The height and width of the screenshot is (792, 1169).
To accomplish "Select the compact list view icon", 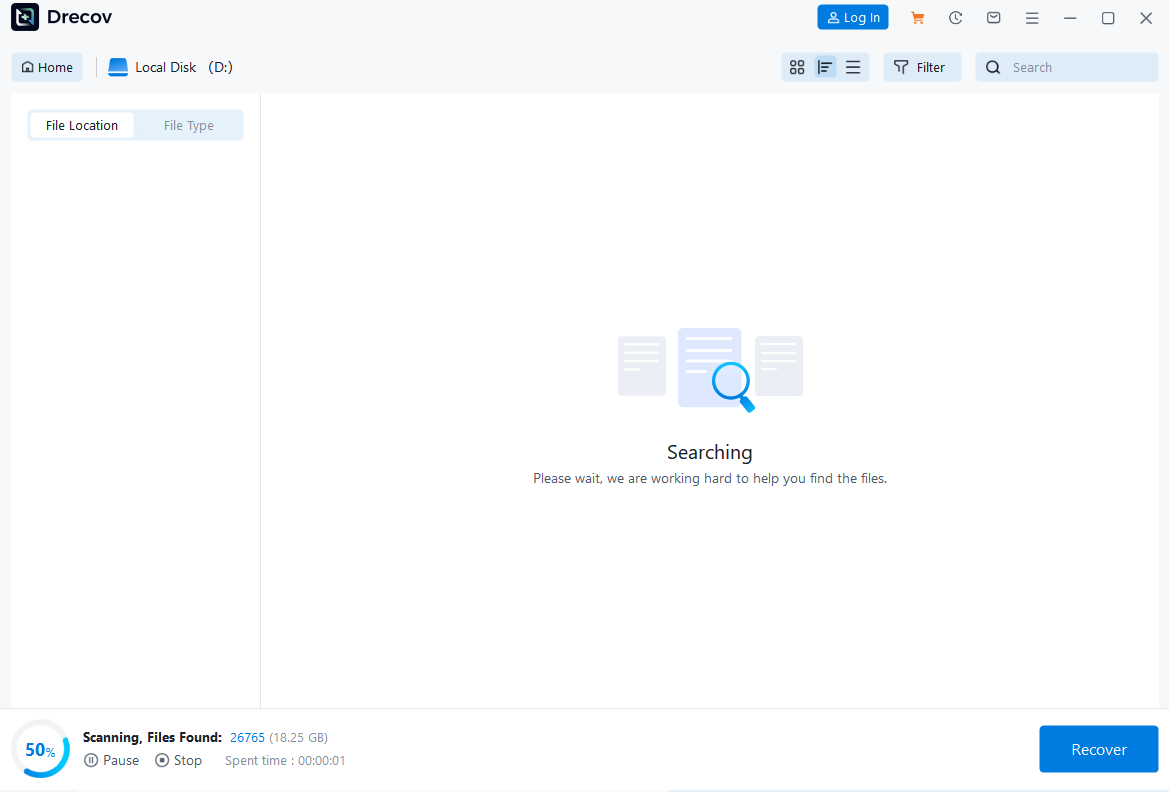I will [x=853, y=67].
